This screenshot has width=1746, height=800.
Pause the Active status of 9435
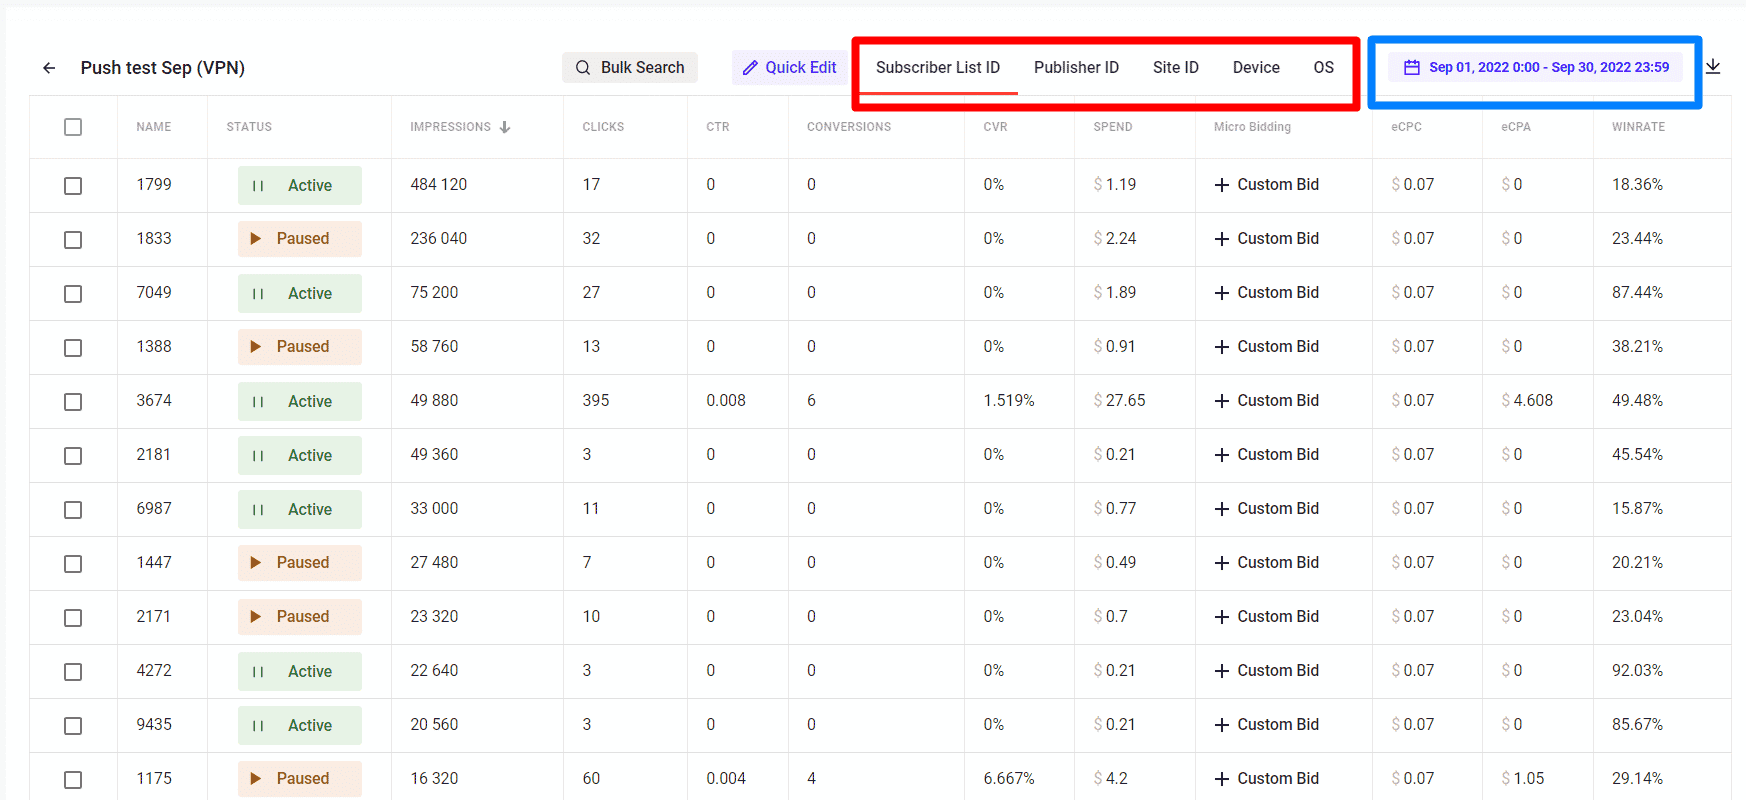point(300,726)
